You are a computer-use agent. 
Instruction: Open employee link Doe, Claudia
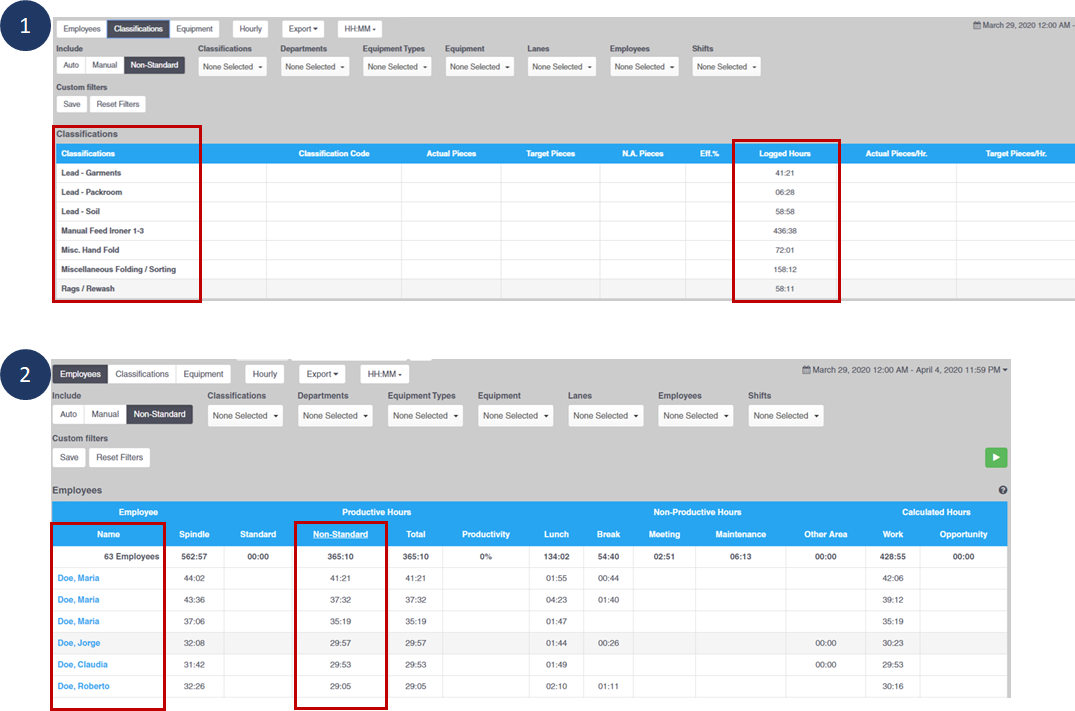click(x=83, y=664)
